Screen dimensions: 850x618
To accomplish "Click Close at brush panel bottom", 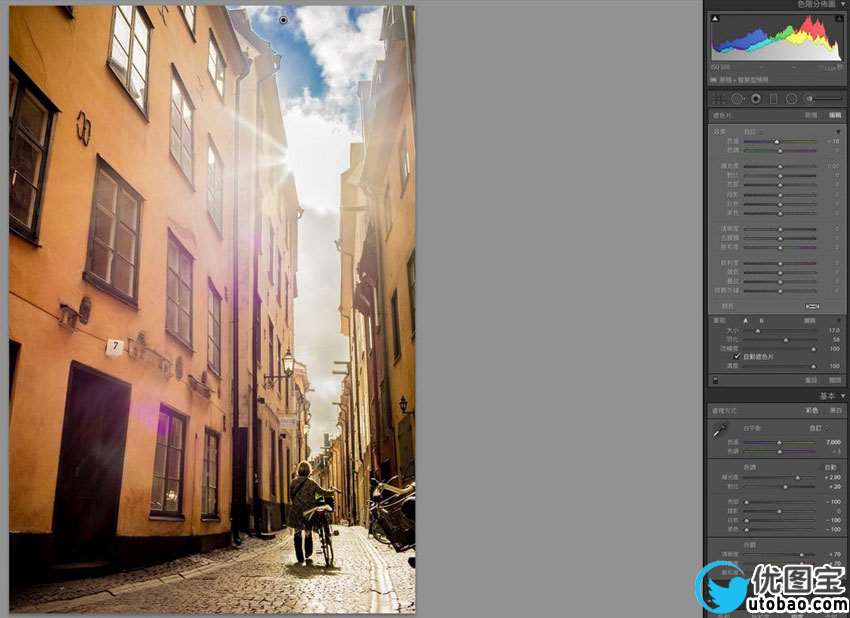I will (x=835, y=380).
